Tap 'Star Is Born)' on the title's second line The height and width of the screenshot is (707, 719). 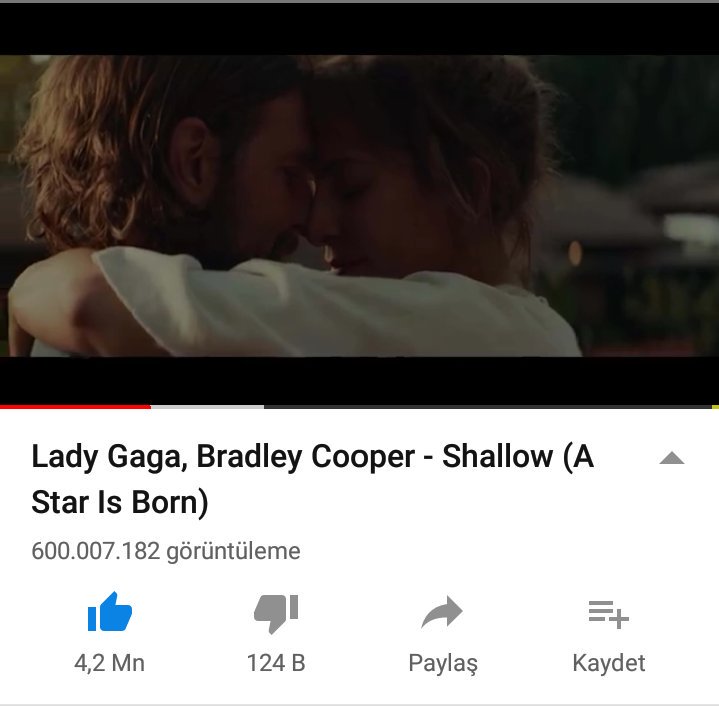coord(120,503)
